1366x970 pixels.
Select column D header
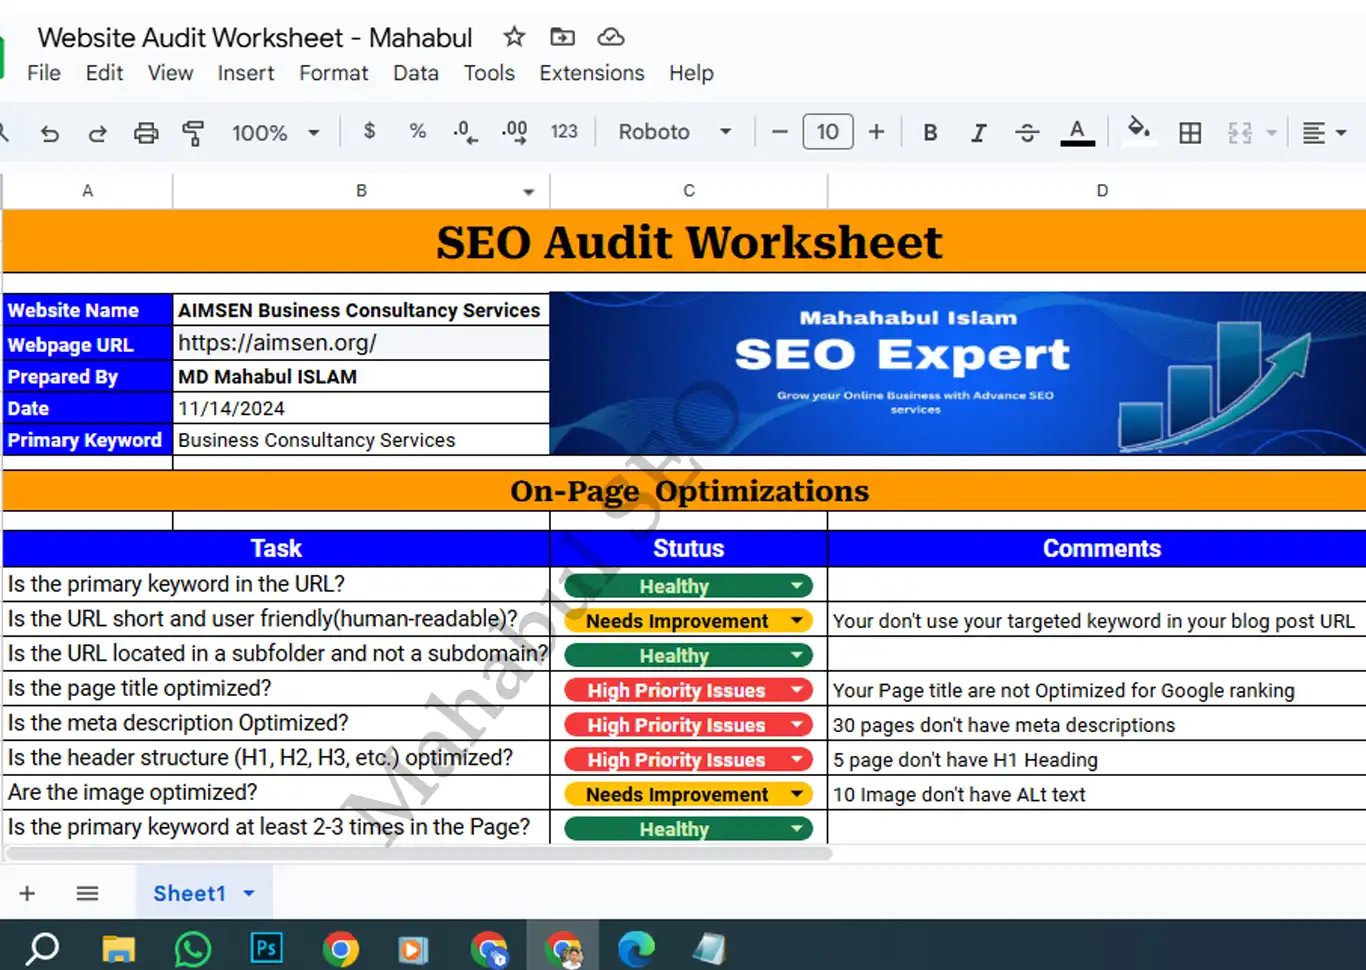click(x=1101, y=190)
